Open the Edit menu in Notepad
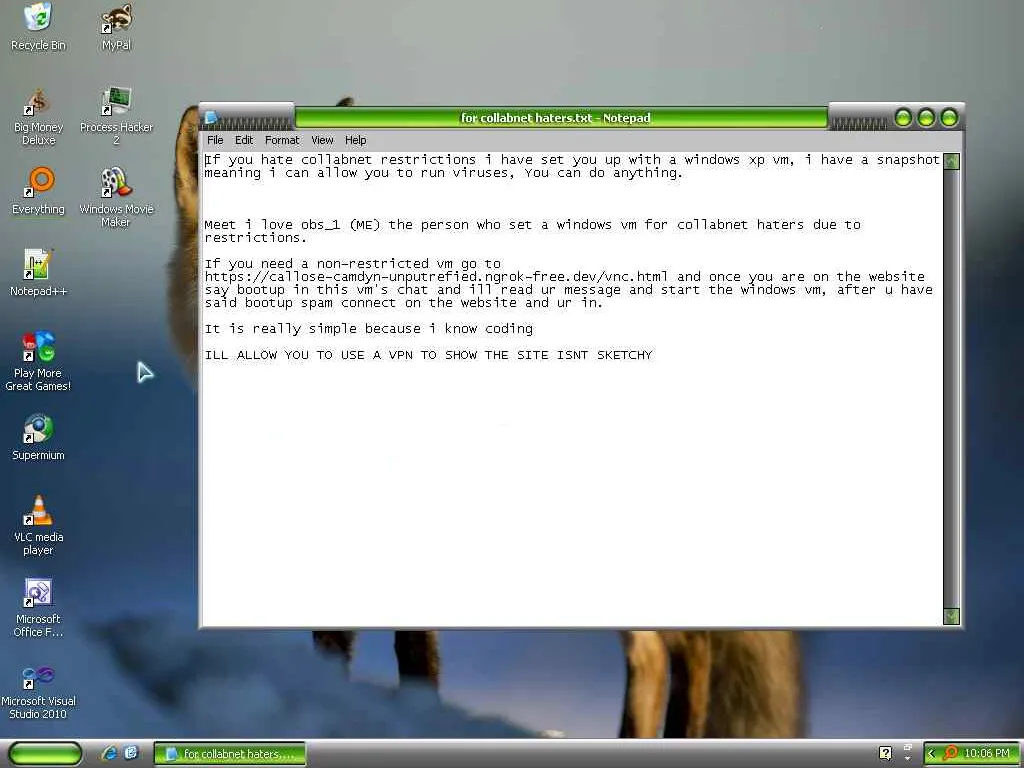The height and width of the screenshot is (768, 1024). coord(244,140)
